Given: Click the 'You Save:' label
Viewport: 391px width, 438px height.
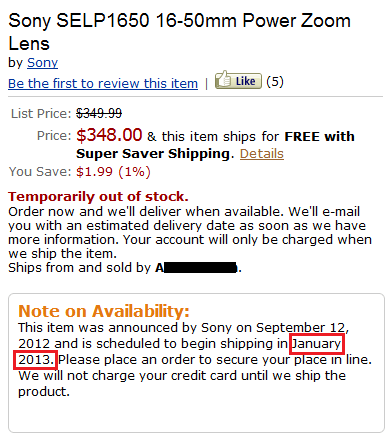Looking at the screenshot, I should click(40, 172).
